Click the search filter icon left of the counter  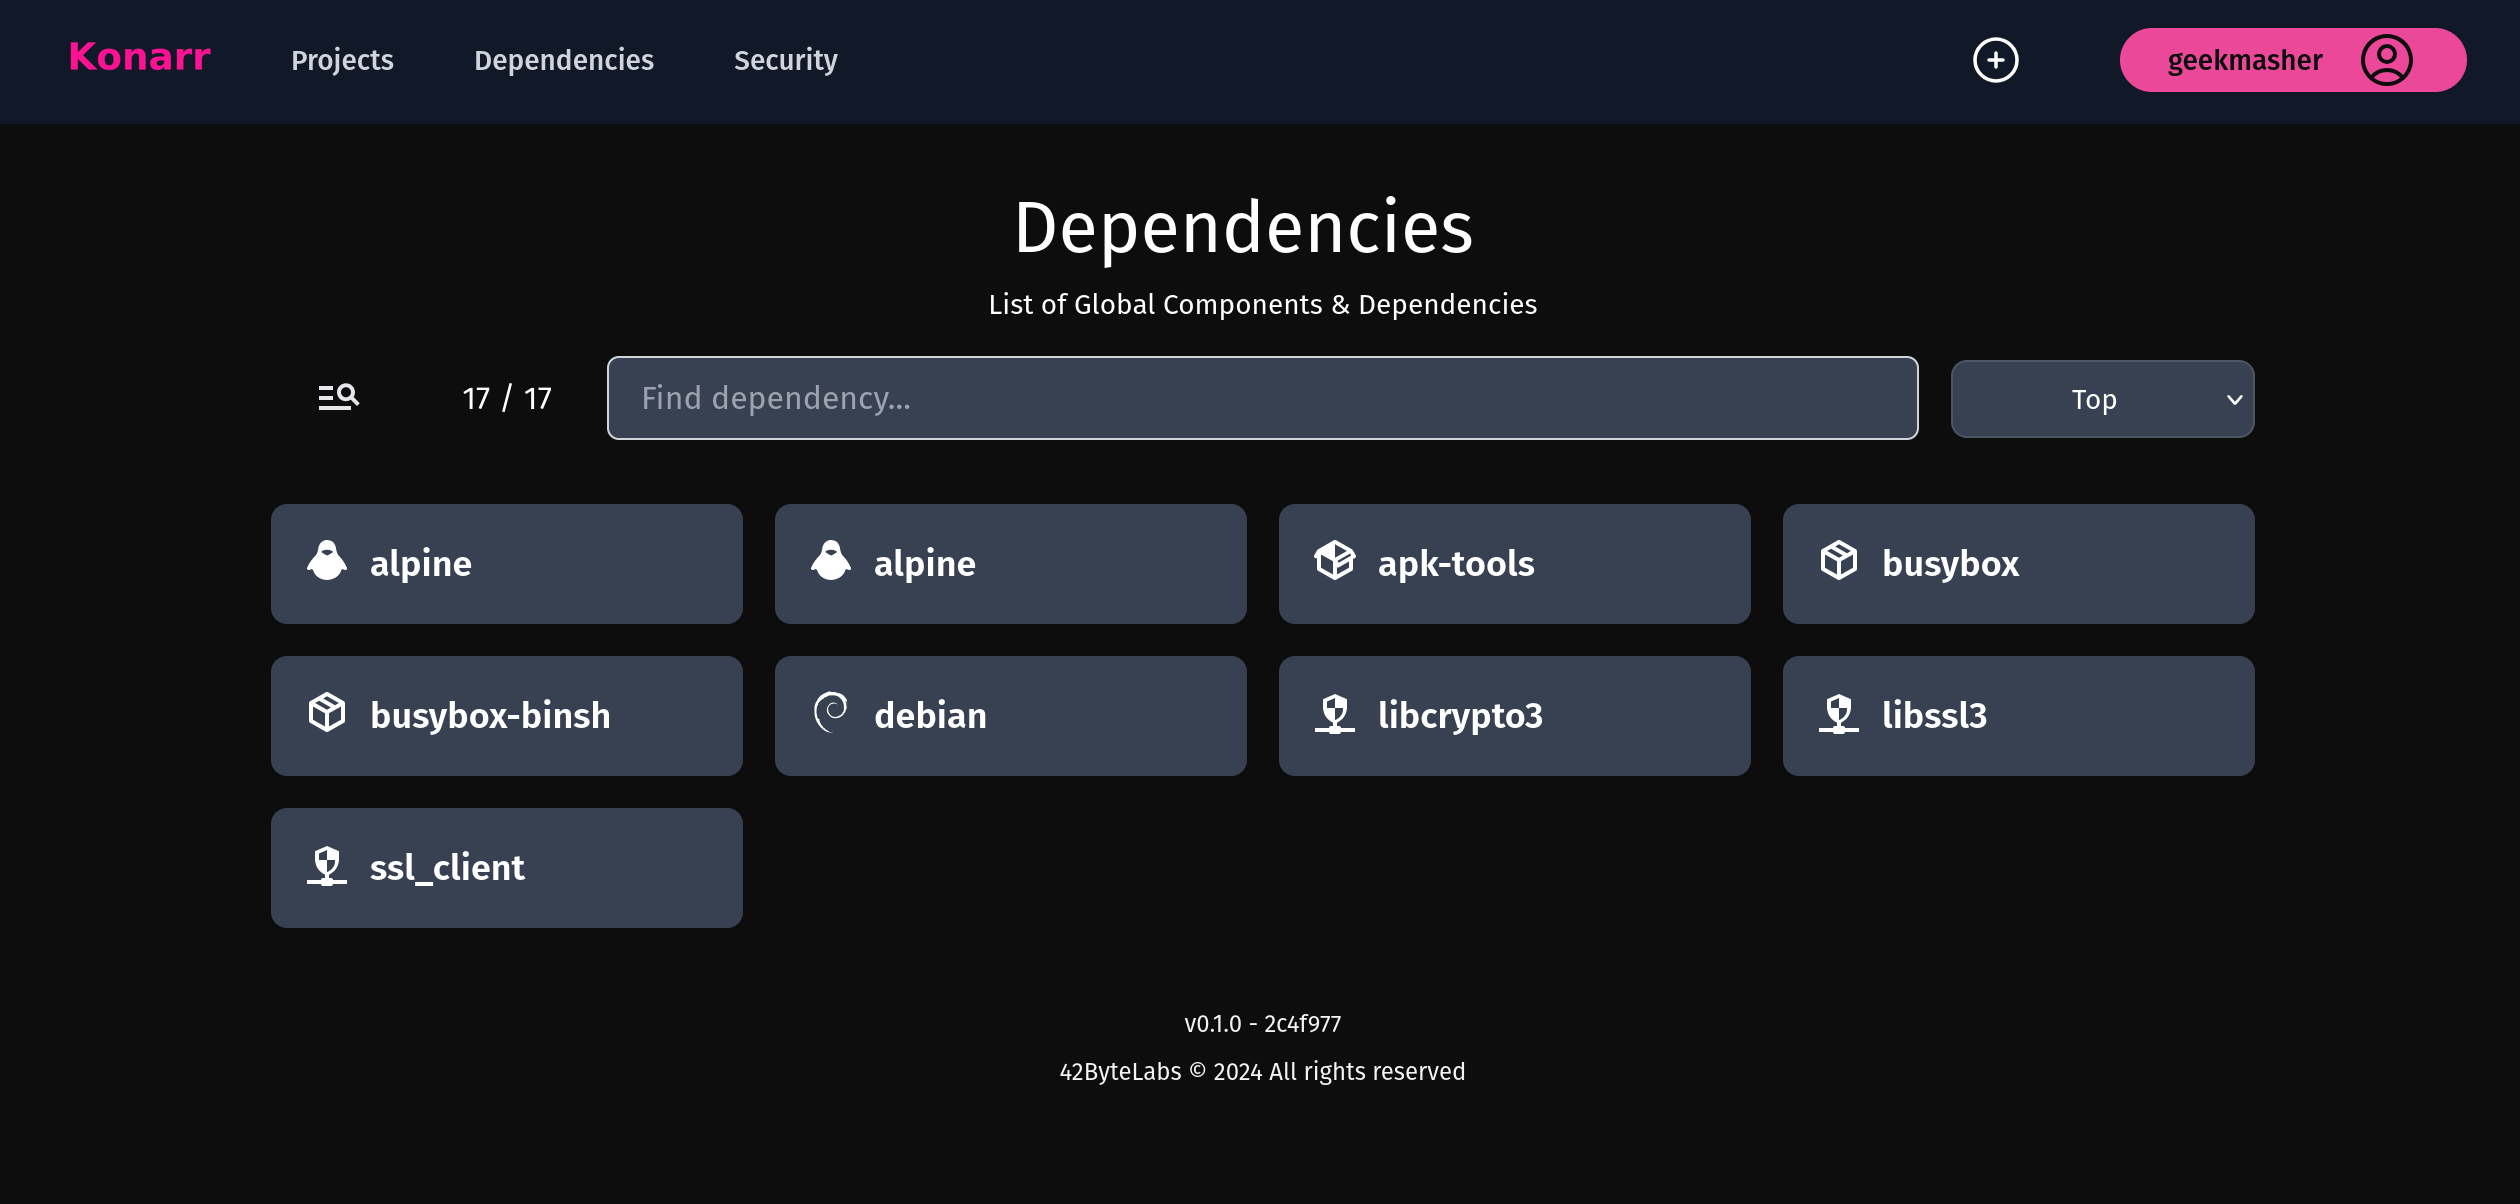(339, 397)
